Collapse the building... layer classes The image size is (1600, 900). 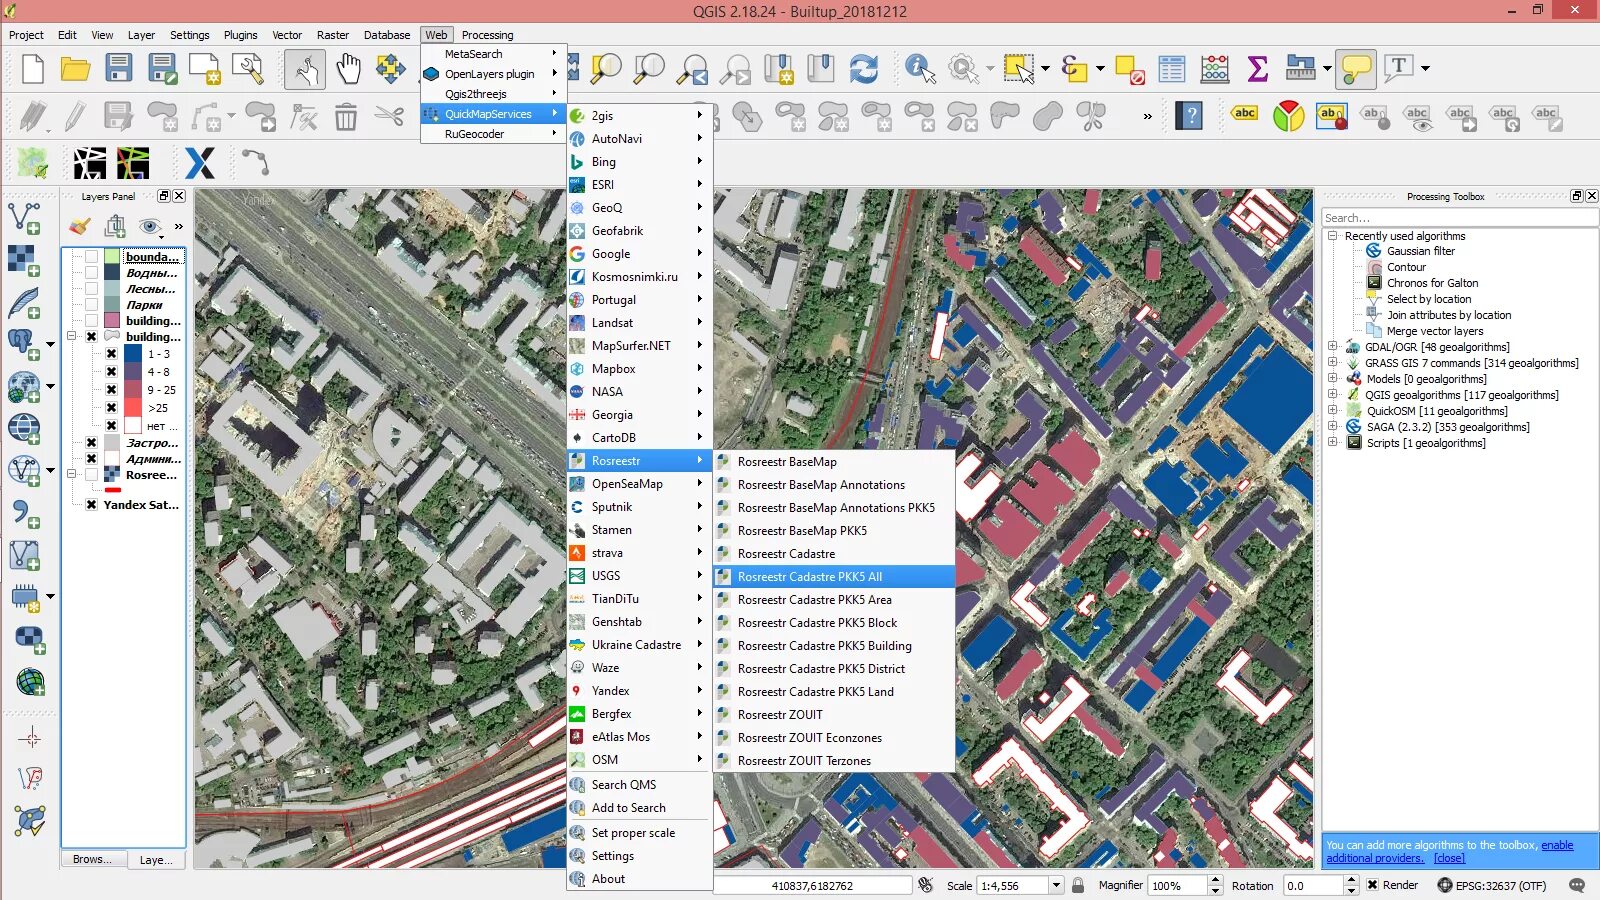click(x=72, y=337)
